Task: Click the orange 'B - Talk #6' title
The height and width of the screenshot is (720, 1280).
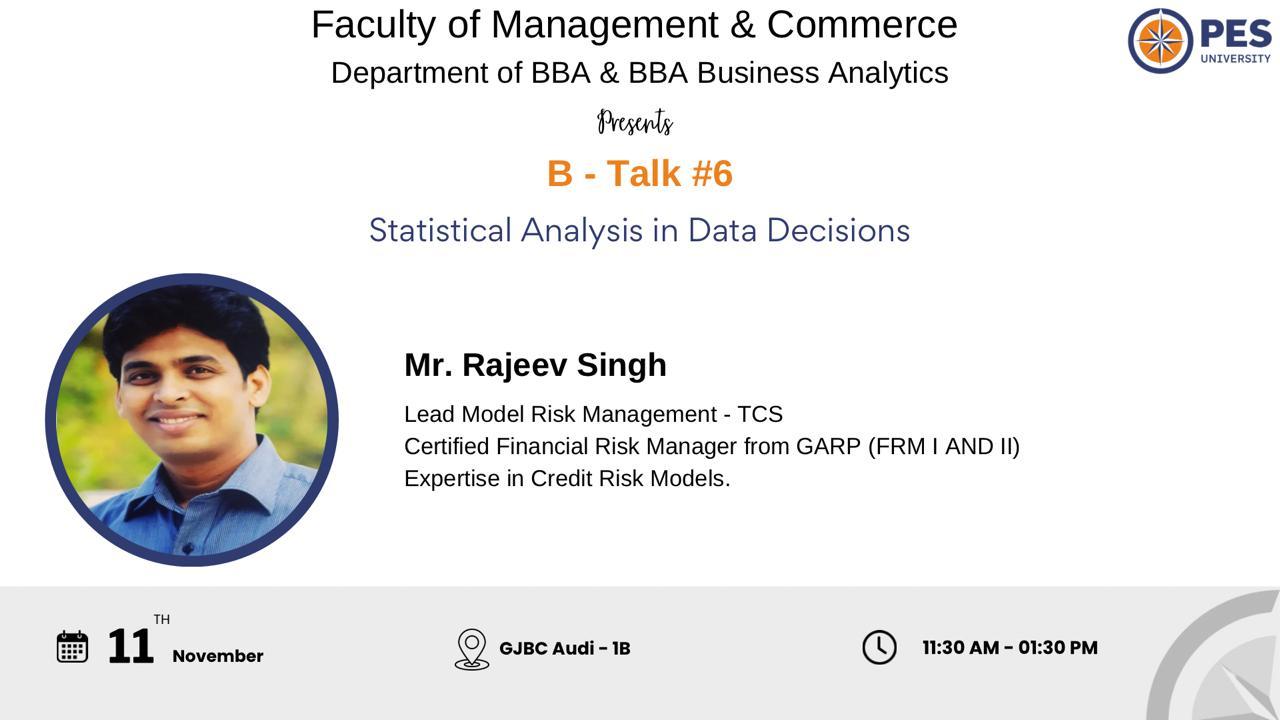Action: tap(640, 173)
